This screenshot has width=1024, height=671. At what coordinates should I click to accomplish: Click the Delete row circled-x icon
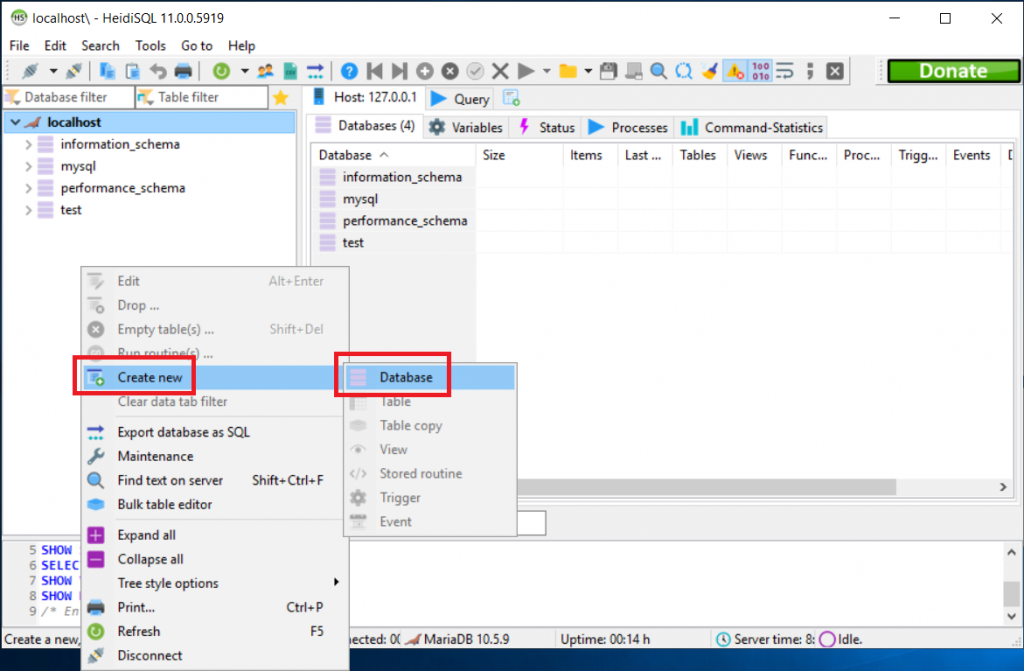click(450, 71)
